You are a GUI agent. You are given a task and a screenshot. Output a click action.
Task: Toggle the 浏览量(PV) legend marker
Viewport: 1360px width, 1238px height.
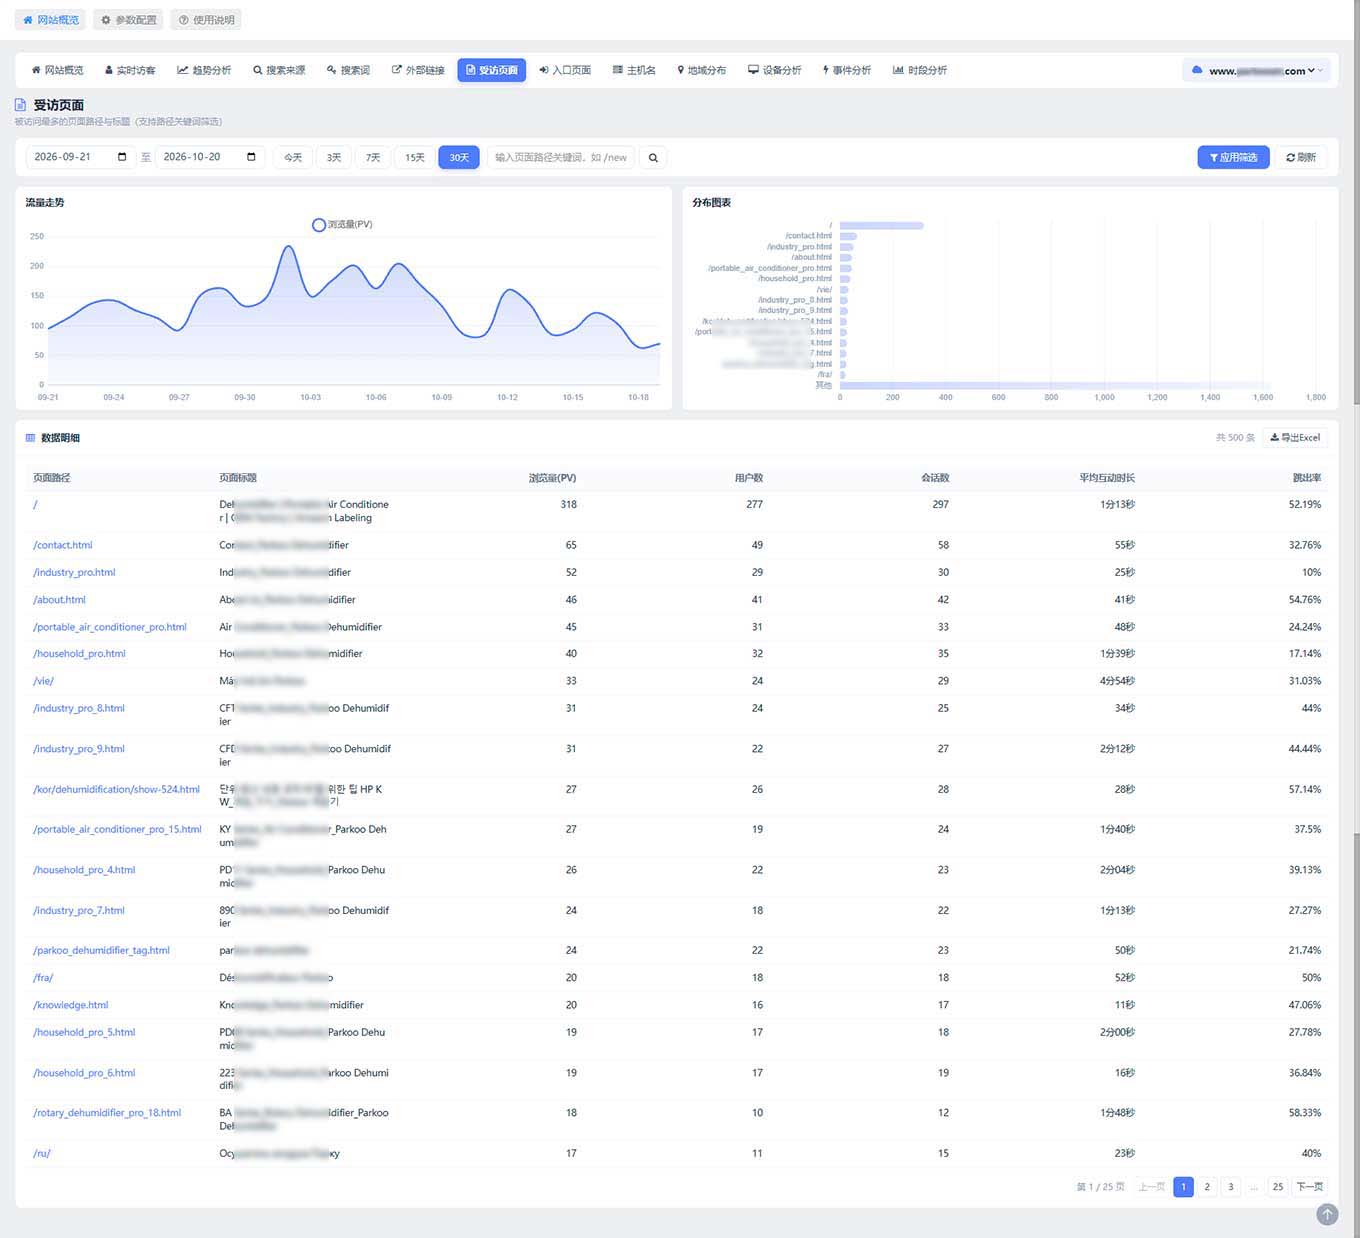point(318,225)
